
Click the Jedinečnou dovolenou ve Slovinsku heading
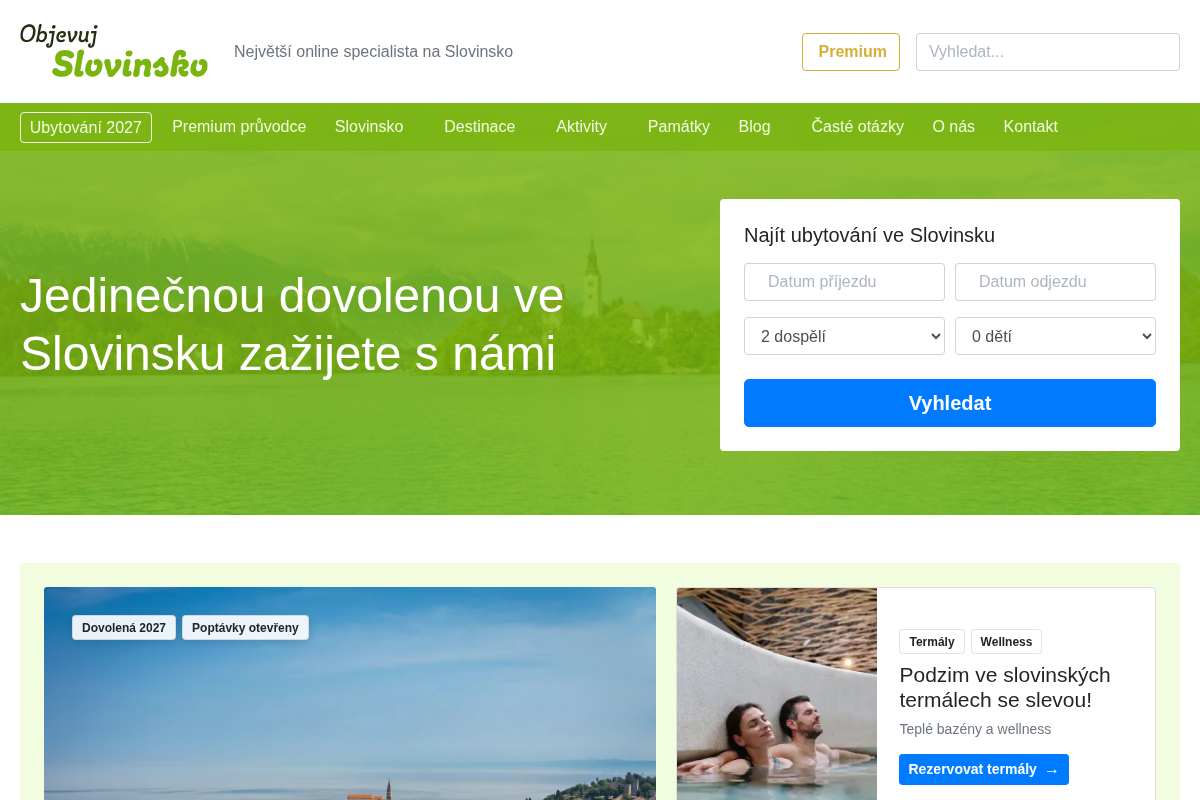(x=292, y=324)
